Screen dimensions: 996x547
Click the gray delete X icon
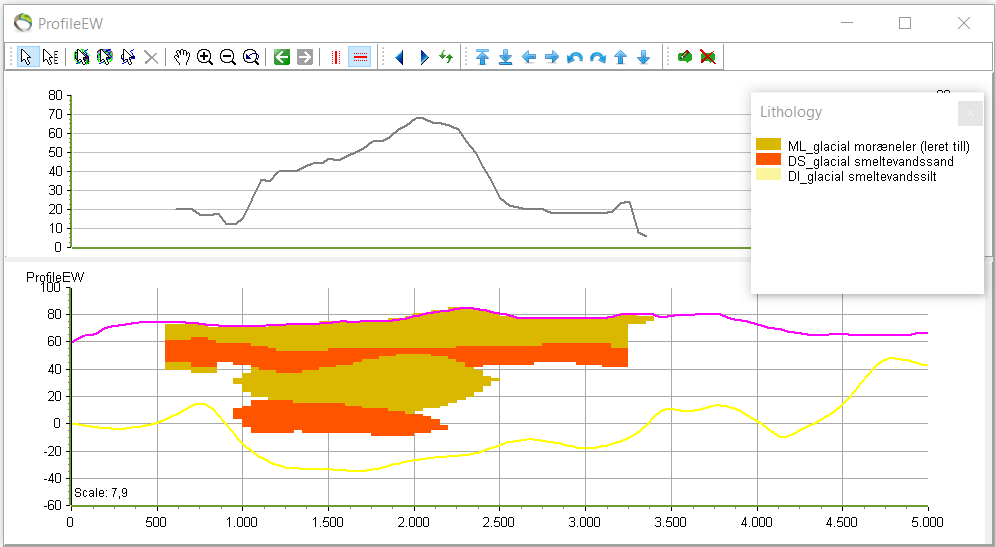(151, 57)
